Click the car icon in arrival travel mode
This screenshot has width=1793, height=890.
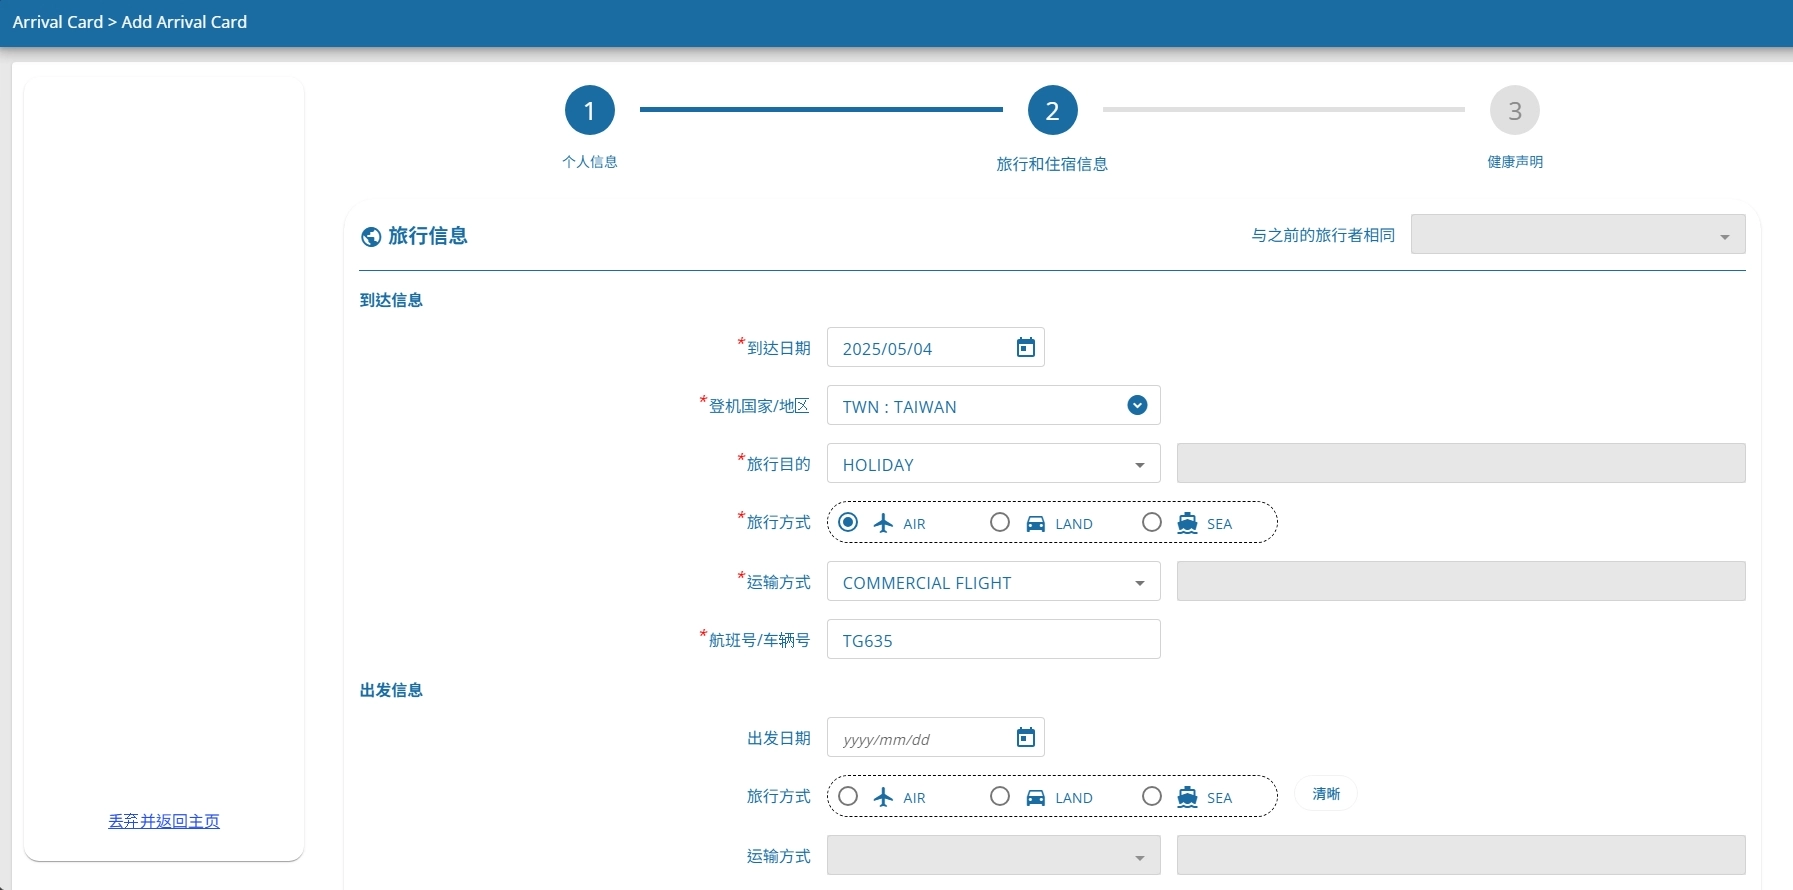[1036, 523]
